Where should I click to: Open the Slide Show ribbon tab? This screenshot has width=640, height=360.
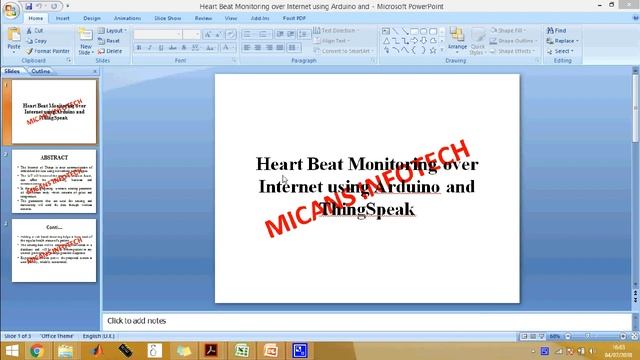(168, 18)
